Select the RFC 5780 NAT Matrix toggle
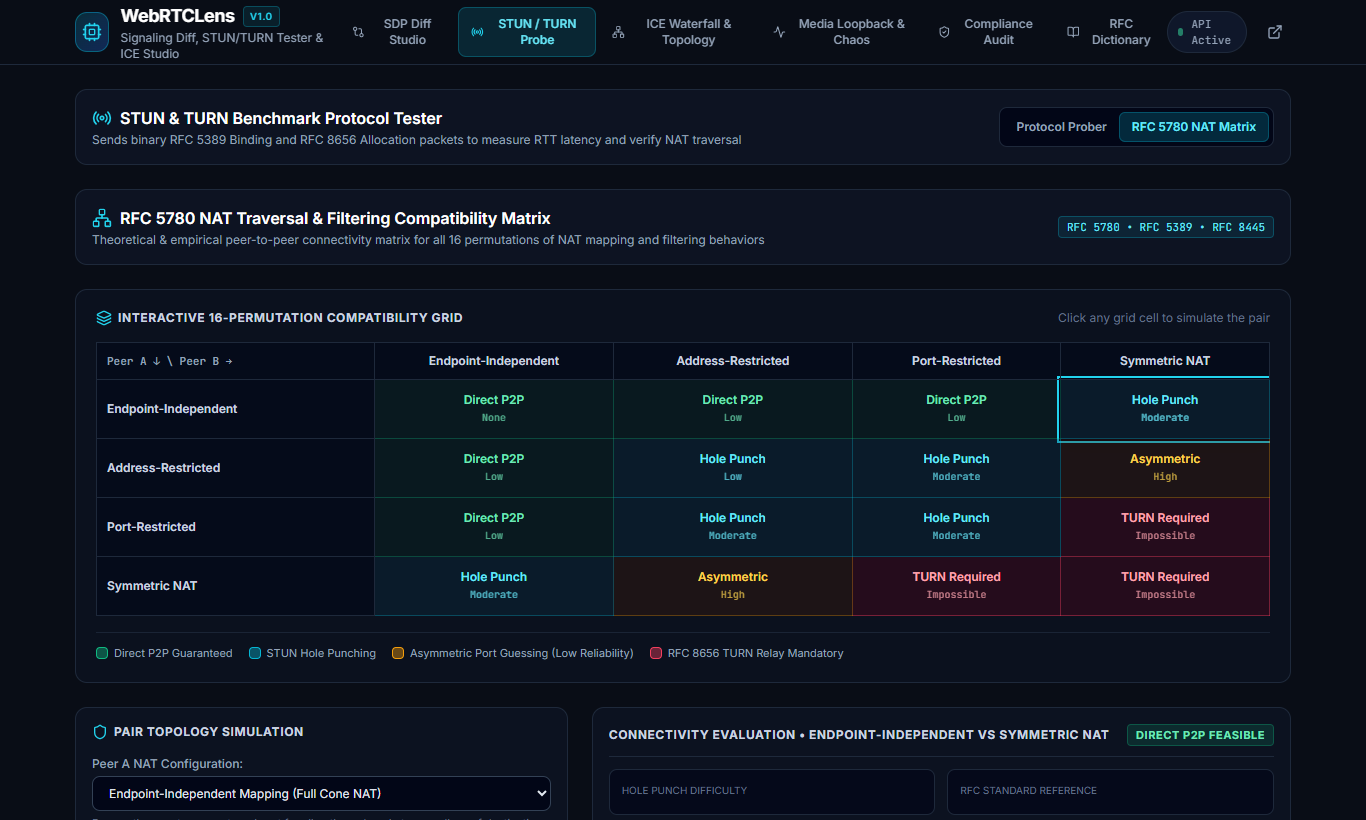 click(x=1194, y=127)
